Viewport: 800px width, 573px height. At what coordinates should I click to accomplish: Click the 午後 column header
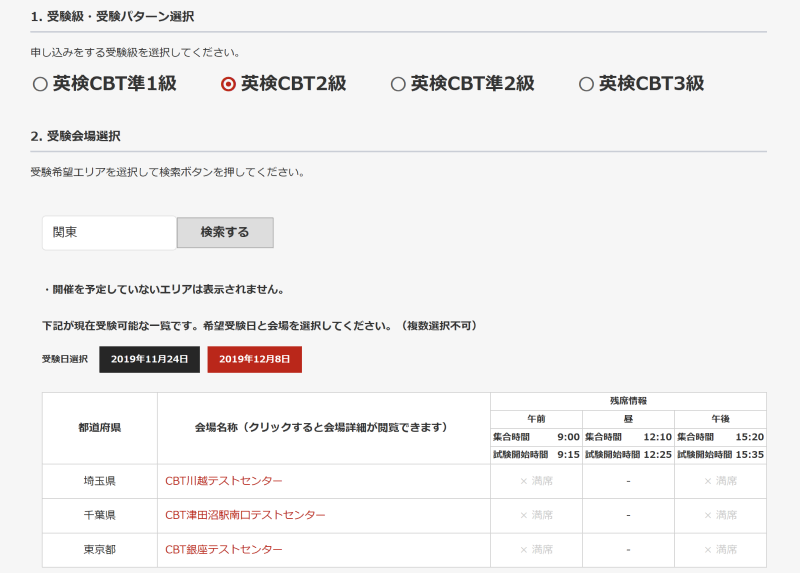(x=720, y=419)
